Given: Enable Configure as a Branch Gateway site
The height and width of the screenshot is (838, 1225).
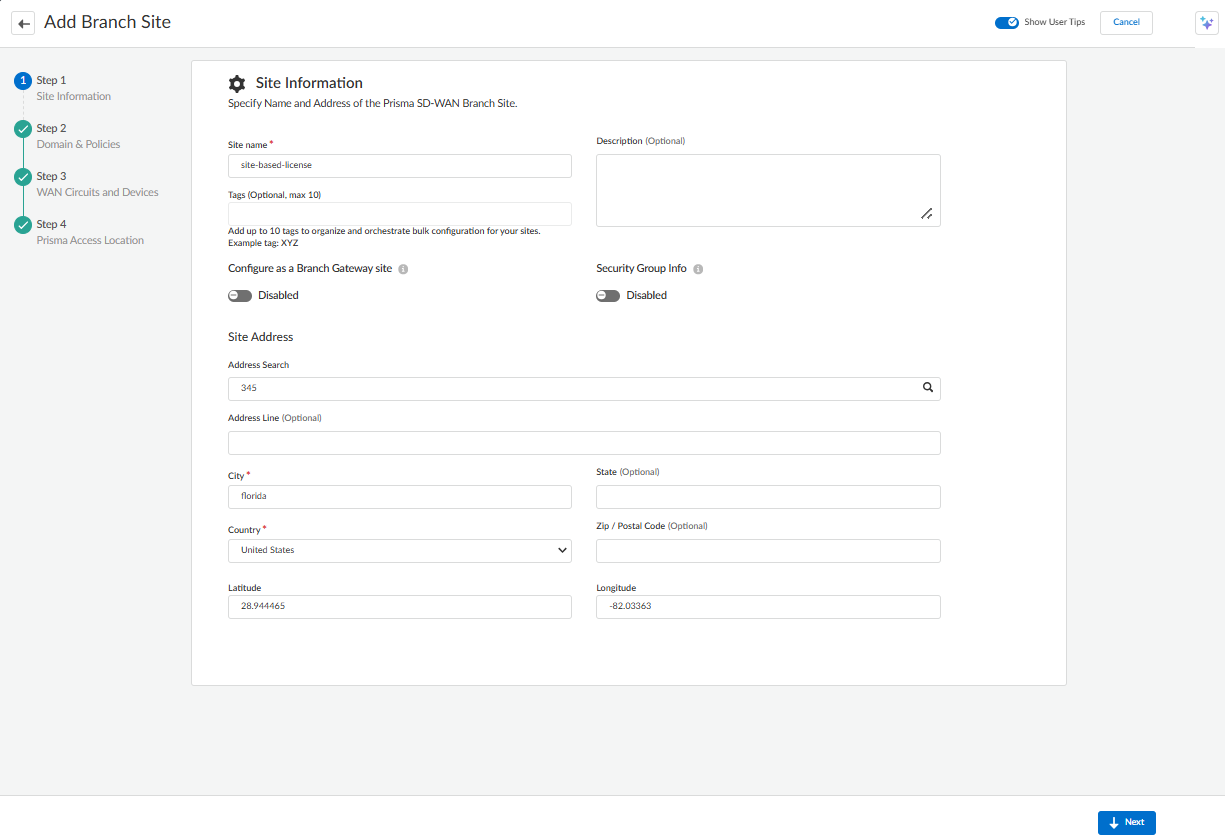Looking at the screenshot, I should [240, 296].
